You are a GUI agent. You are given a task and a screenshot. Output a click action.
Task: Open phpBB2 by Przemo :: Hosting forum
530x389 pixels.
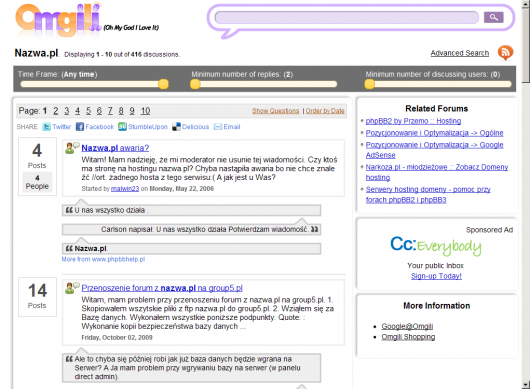point(413,121)
